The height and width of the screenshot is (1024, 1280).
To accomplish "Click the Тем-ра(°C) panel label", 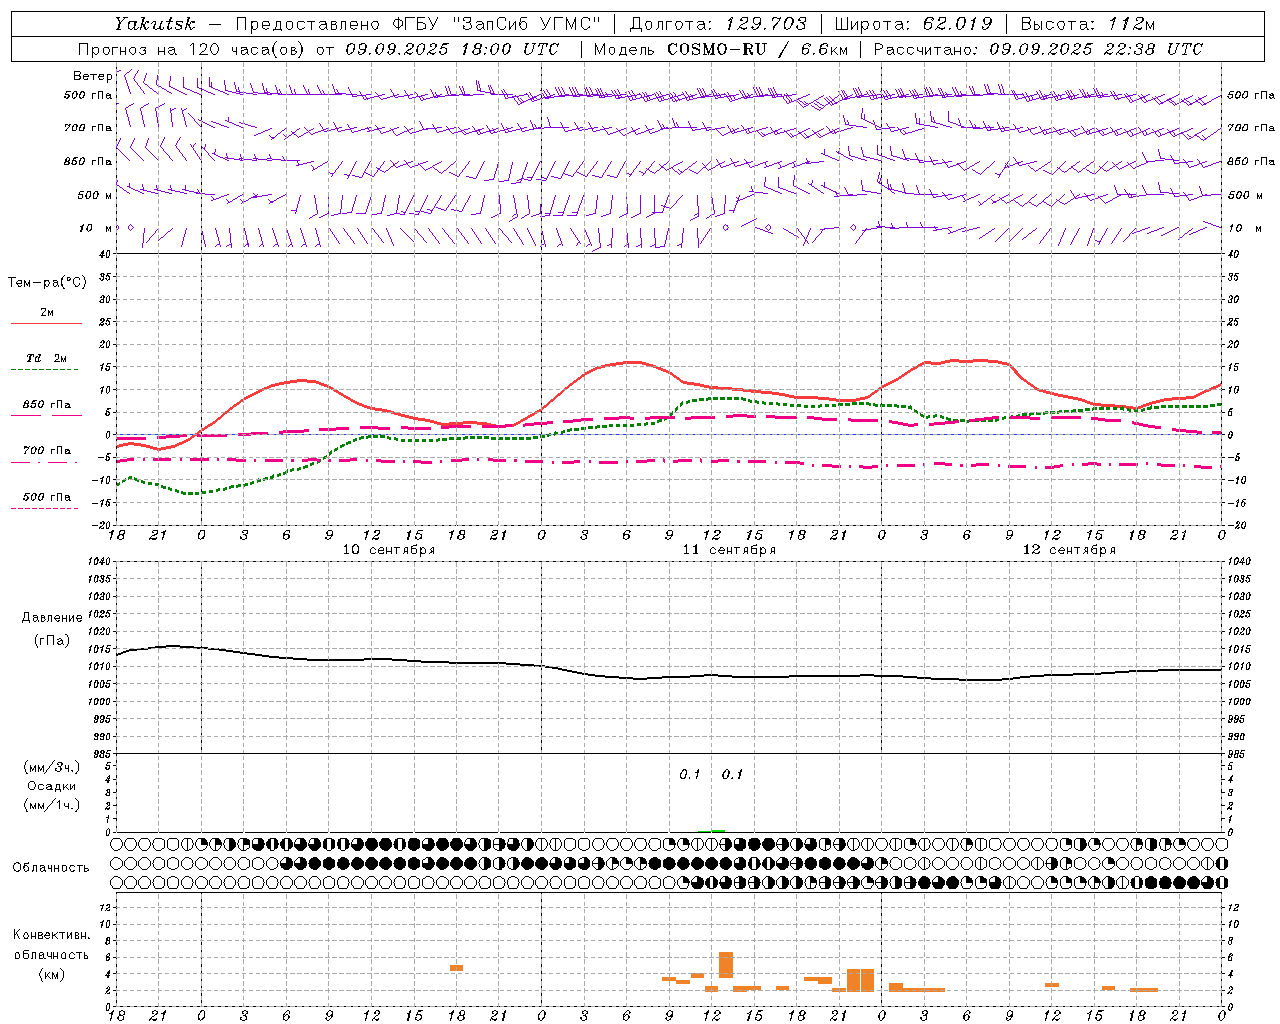I will pos(47,283).
